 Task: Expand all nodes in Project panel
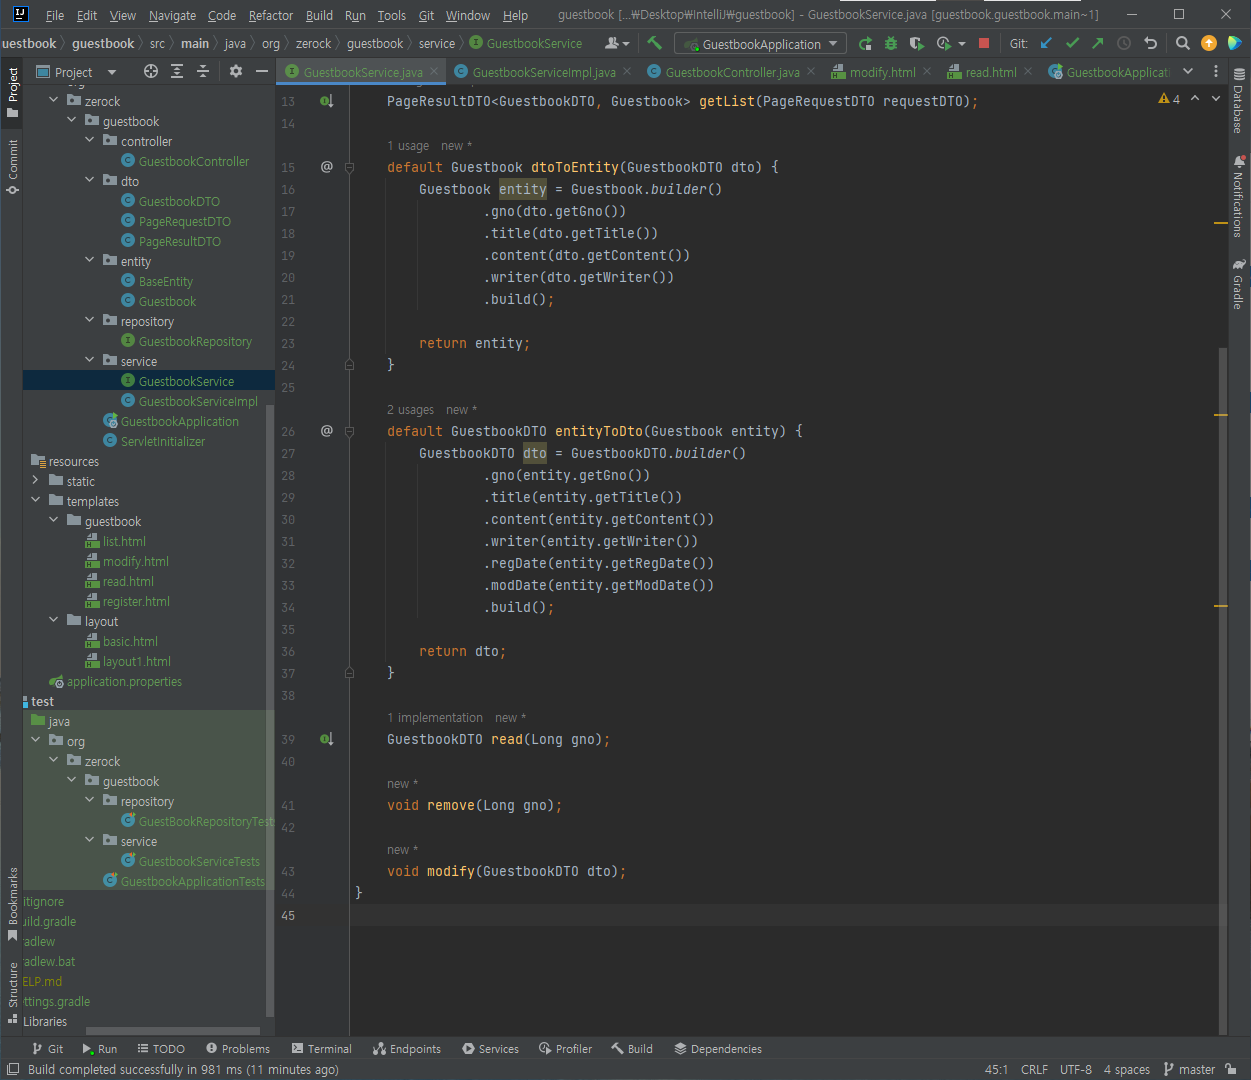(177, 71)
